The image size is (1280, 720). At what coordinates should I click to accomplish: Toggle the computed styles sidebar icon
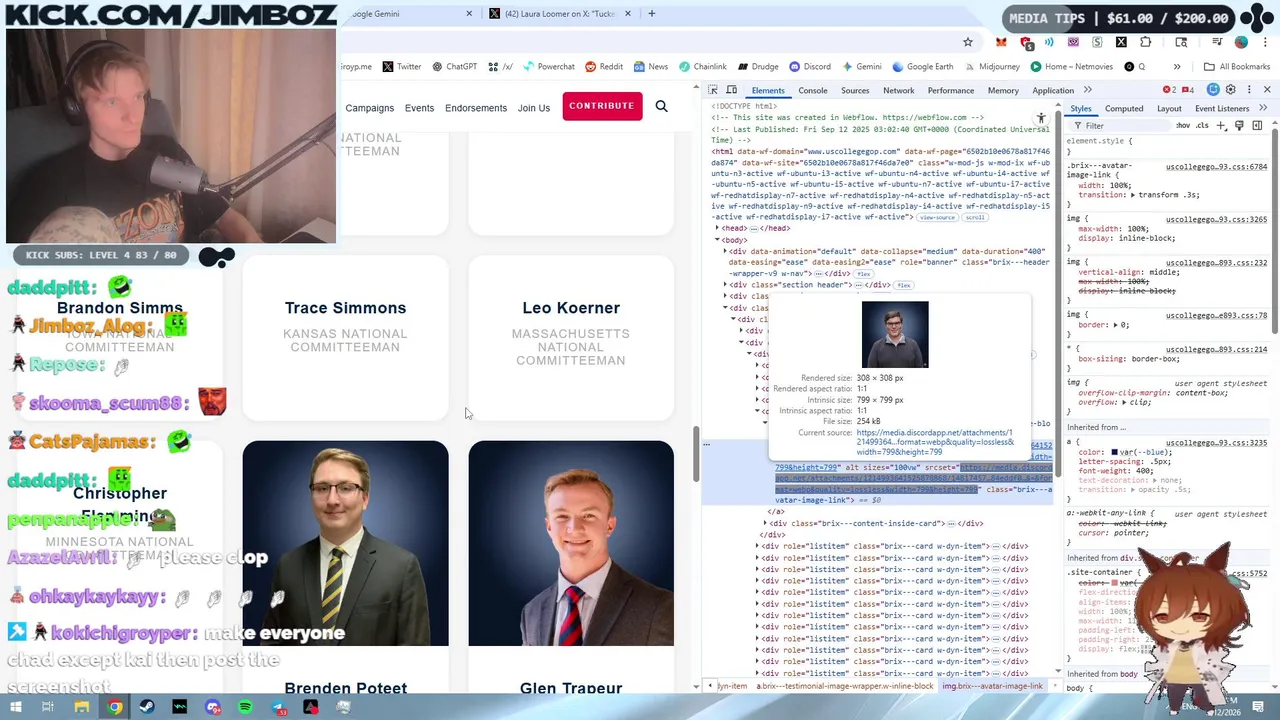1257,126
